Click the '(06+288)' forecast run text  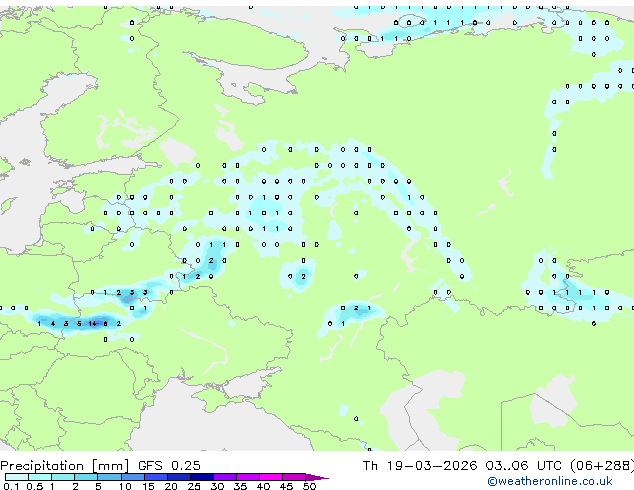[602, 466]
